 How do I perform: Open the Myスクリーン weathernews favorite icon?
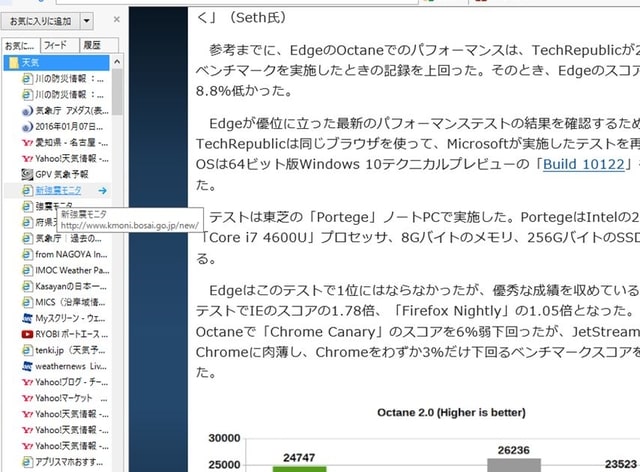pos(27,318)
